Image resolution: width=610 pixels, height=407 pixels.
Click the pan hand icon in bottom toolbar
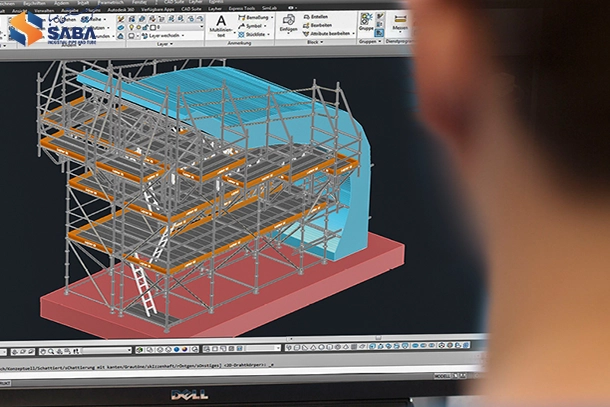pos(43,351)
